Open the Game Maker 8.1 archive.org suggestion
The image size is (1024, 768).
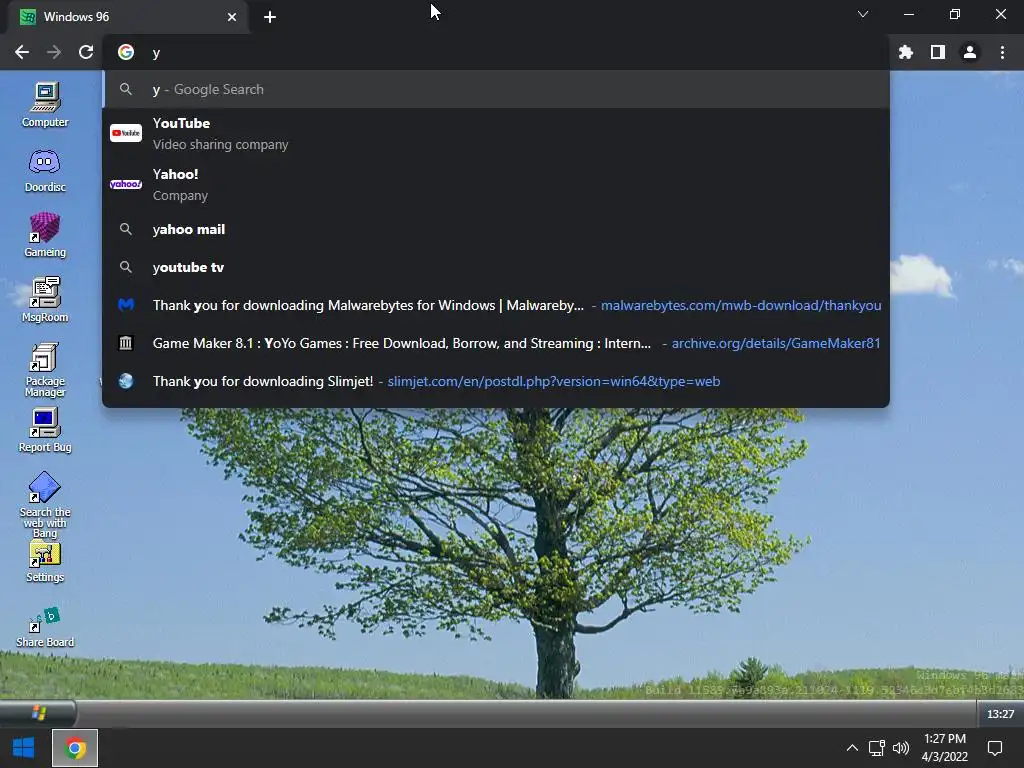coord(496,343)
